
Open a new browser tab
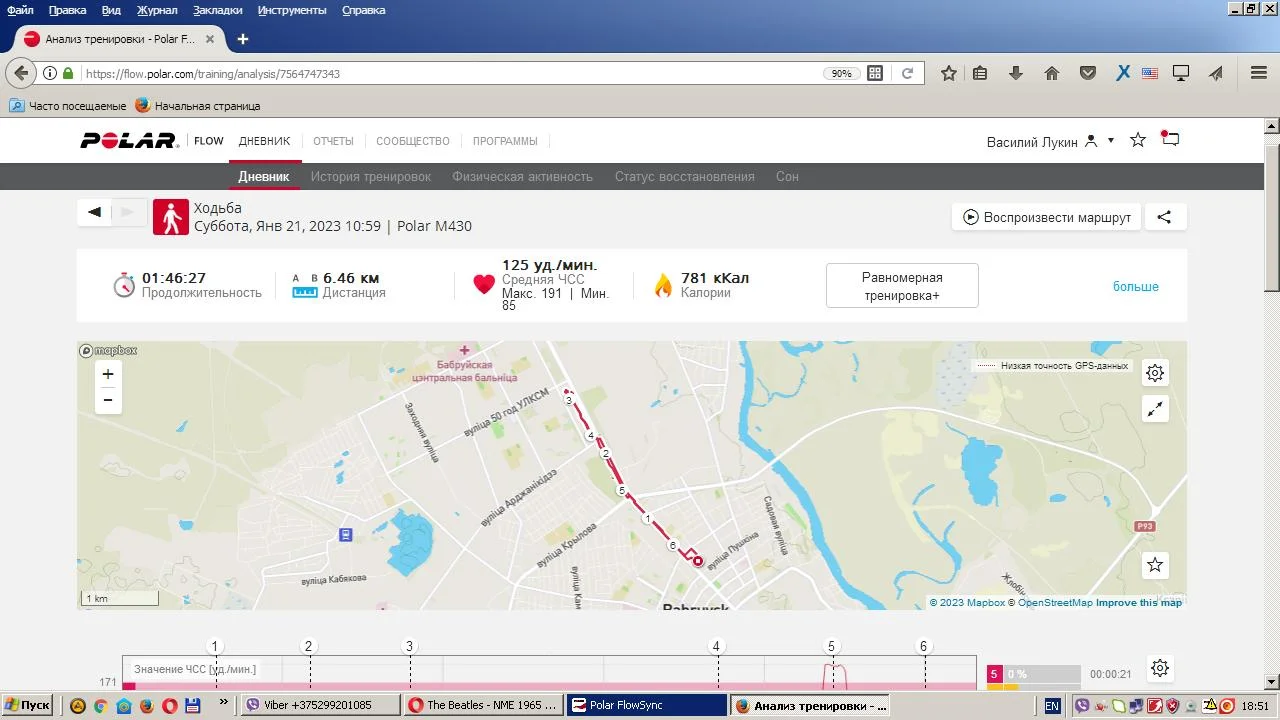(242, 39)
